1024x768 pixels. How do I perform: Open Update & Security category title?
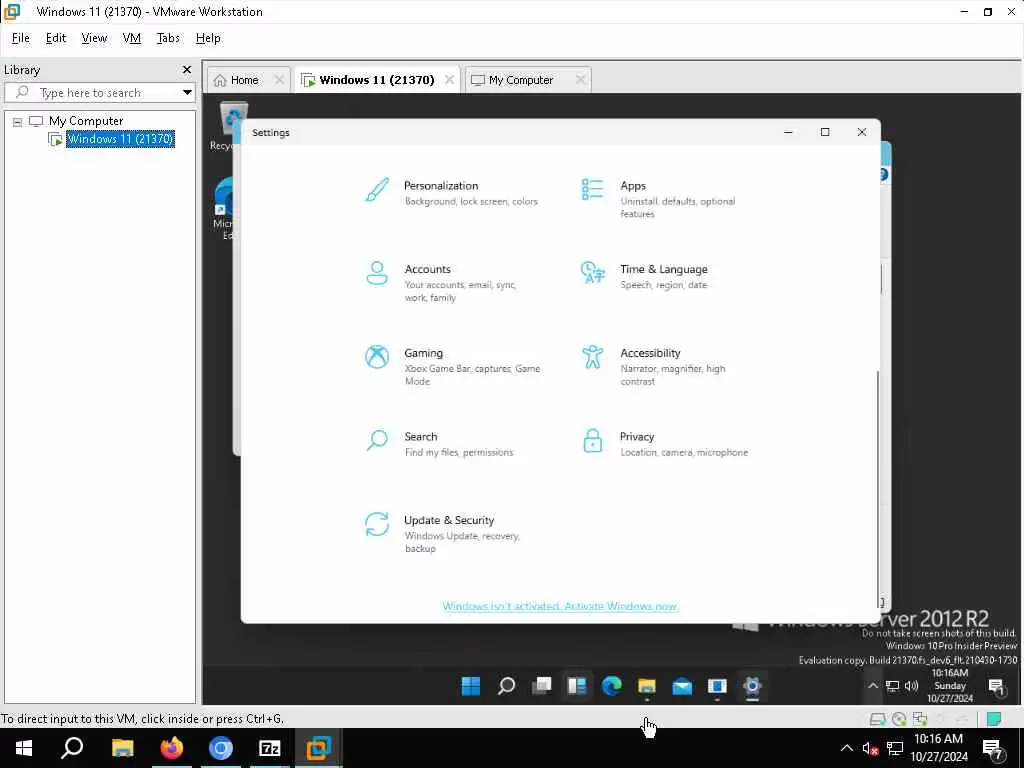point(449,520)
